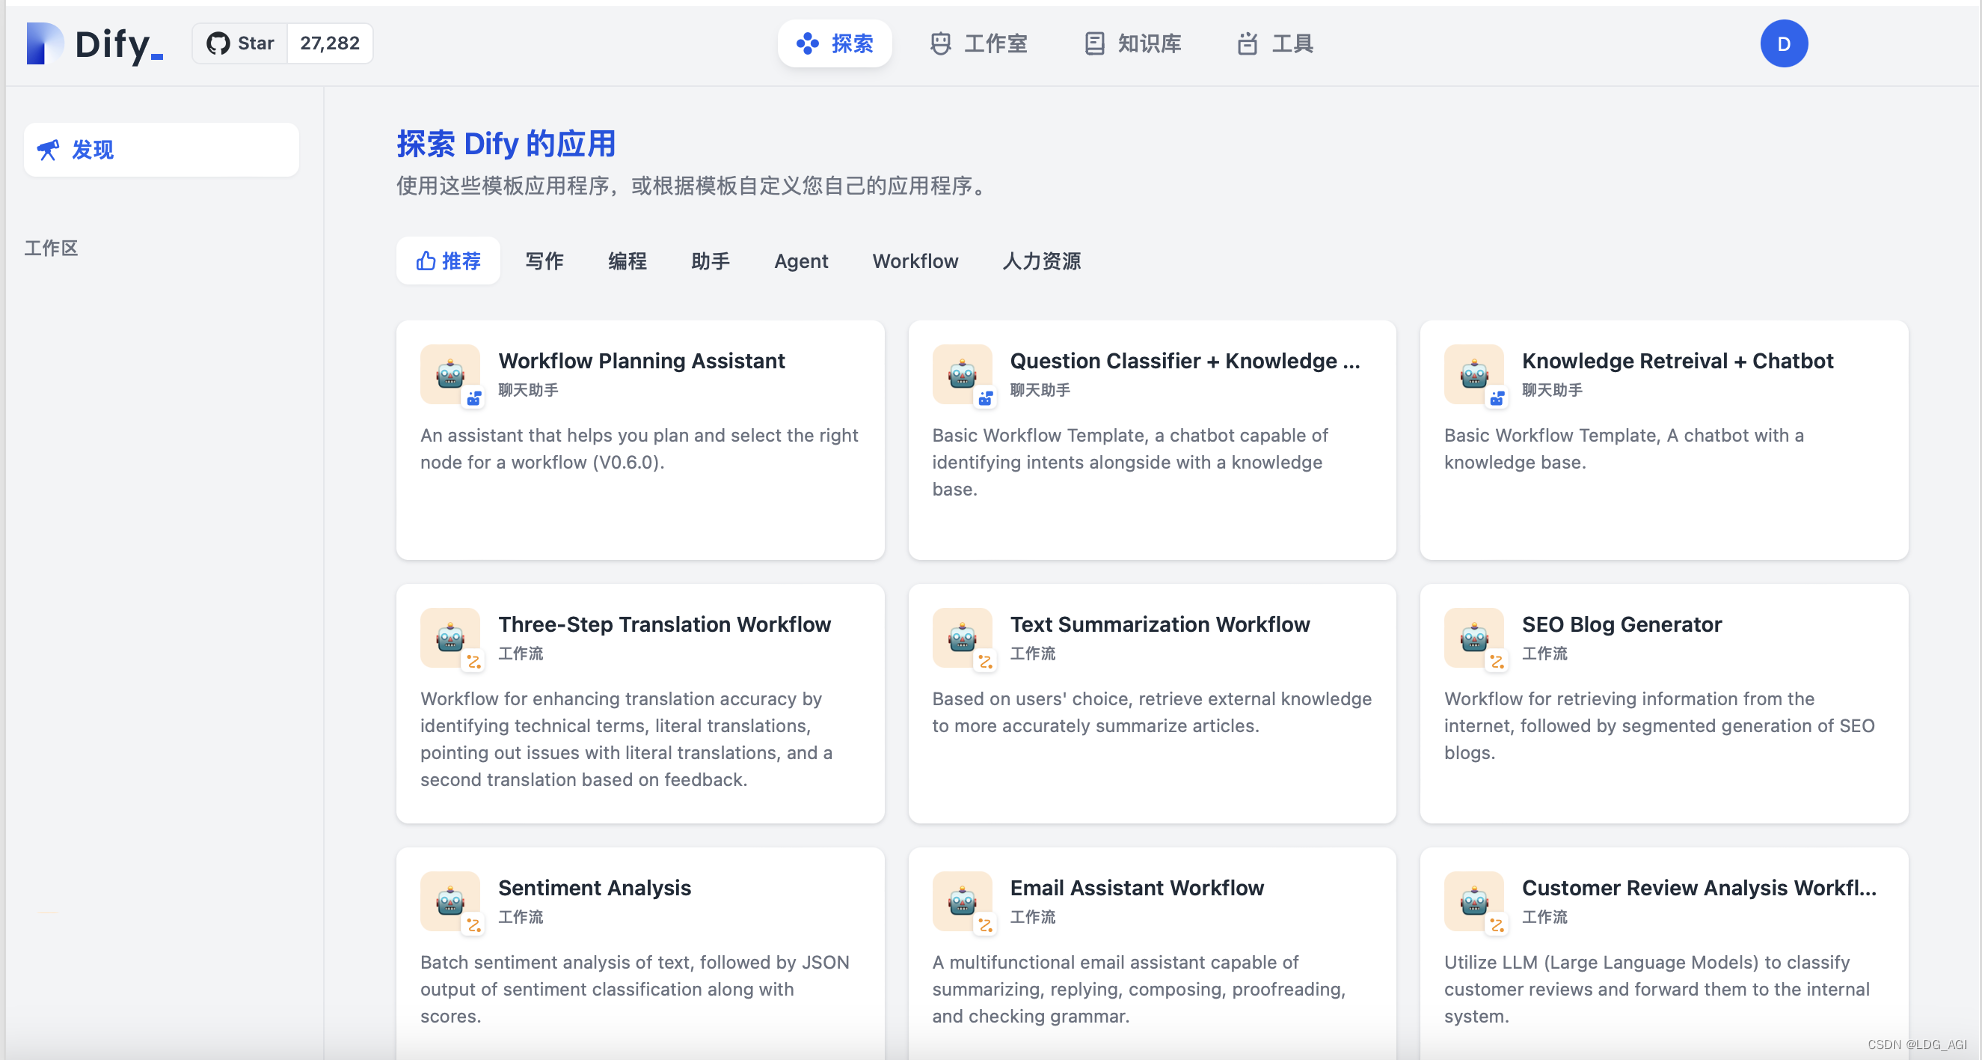The image size is (1982, 1060).
Task: Select the 助手 category filter
Action: [x=711, y=261]
